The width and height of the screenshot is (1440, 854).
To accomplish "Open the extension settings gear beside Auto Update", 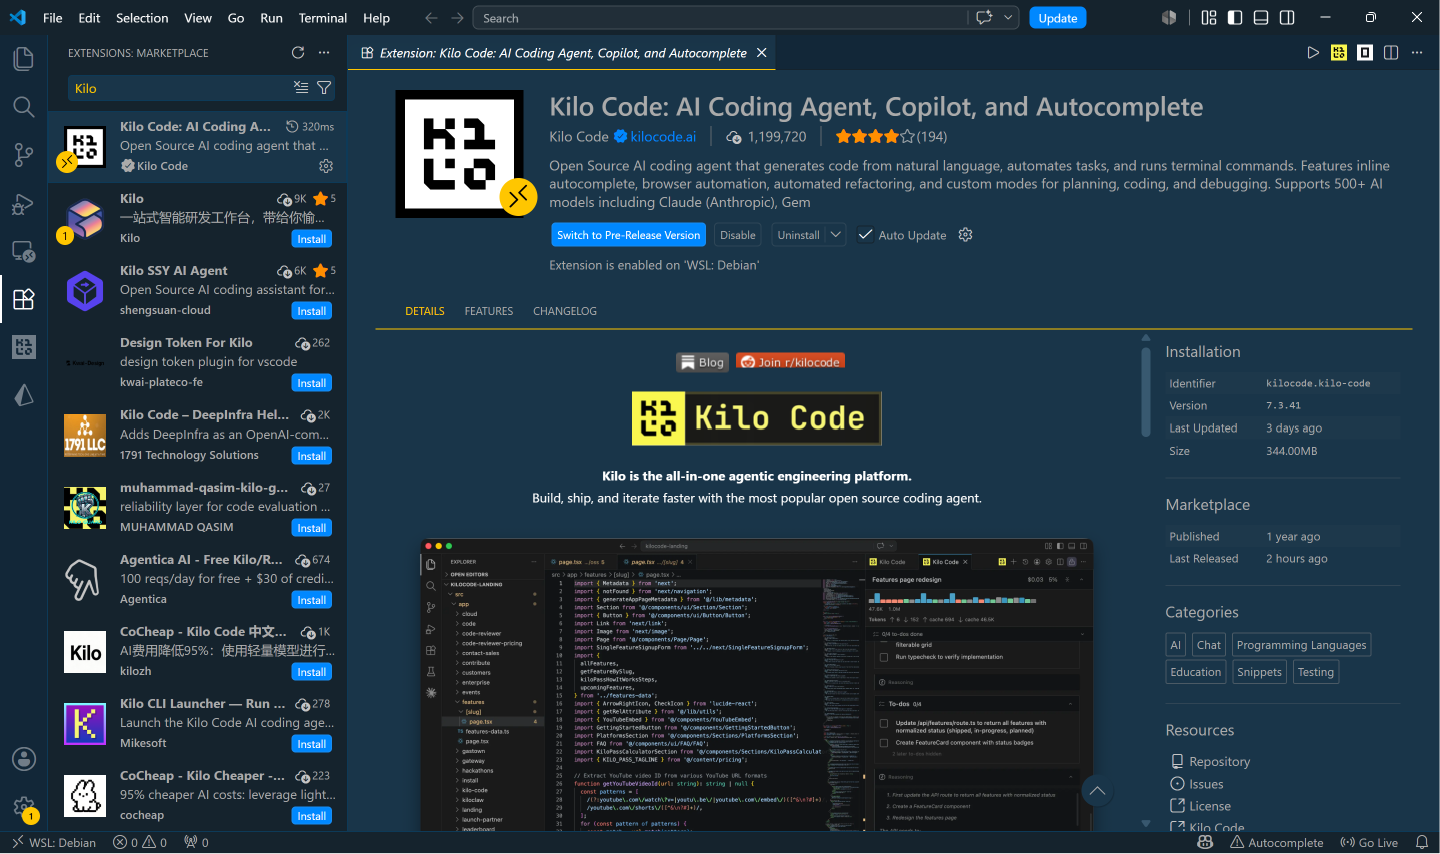I will 965,235.
